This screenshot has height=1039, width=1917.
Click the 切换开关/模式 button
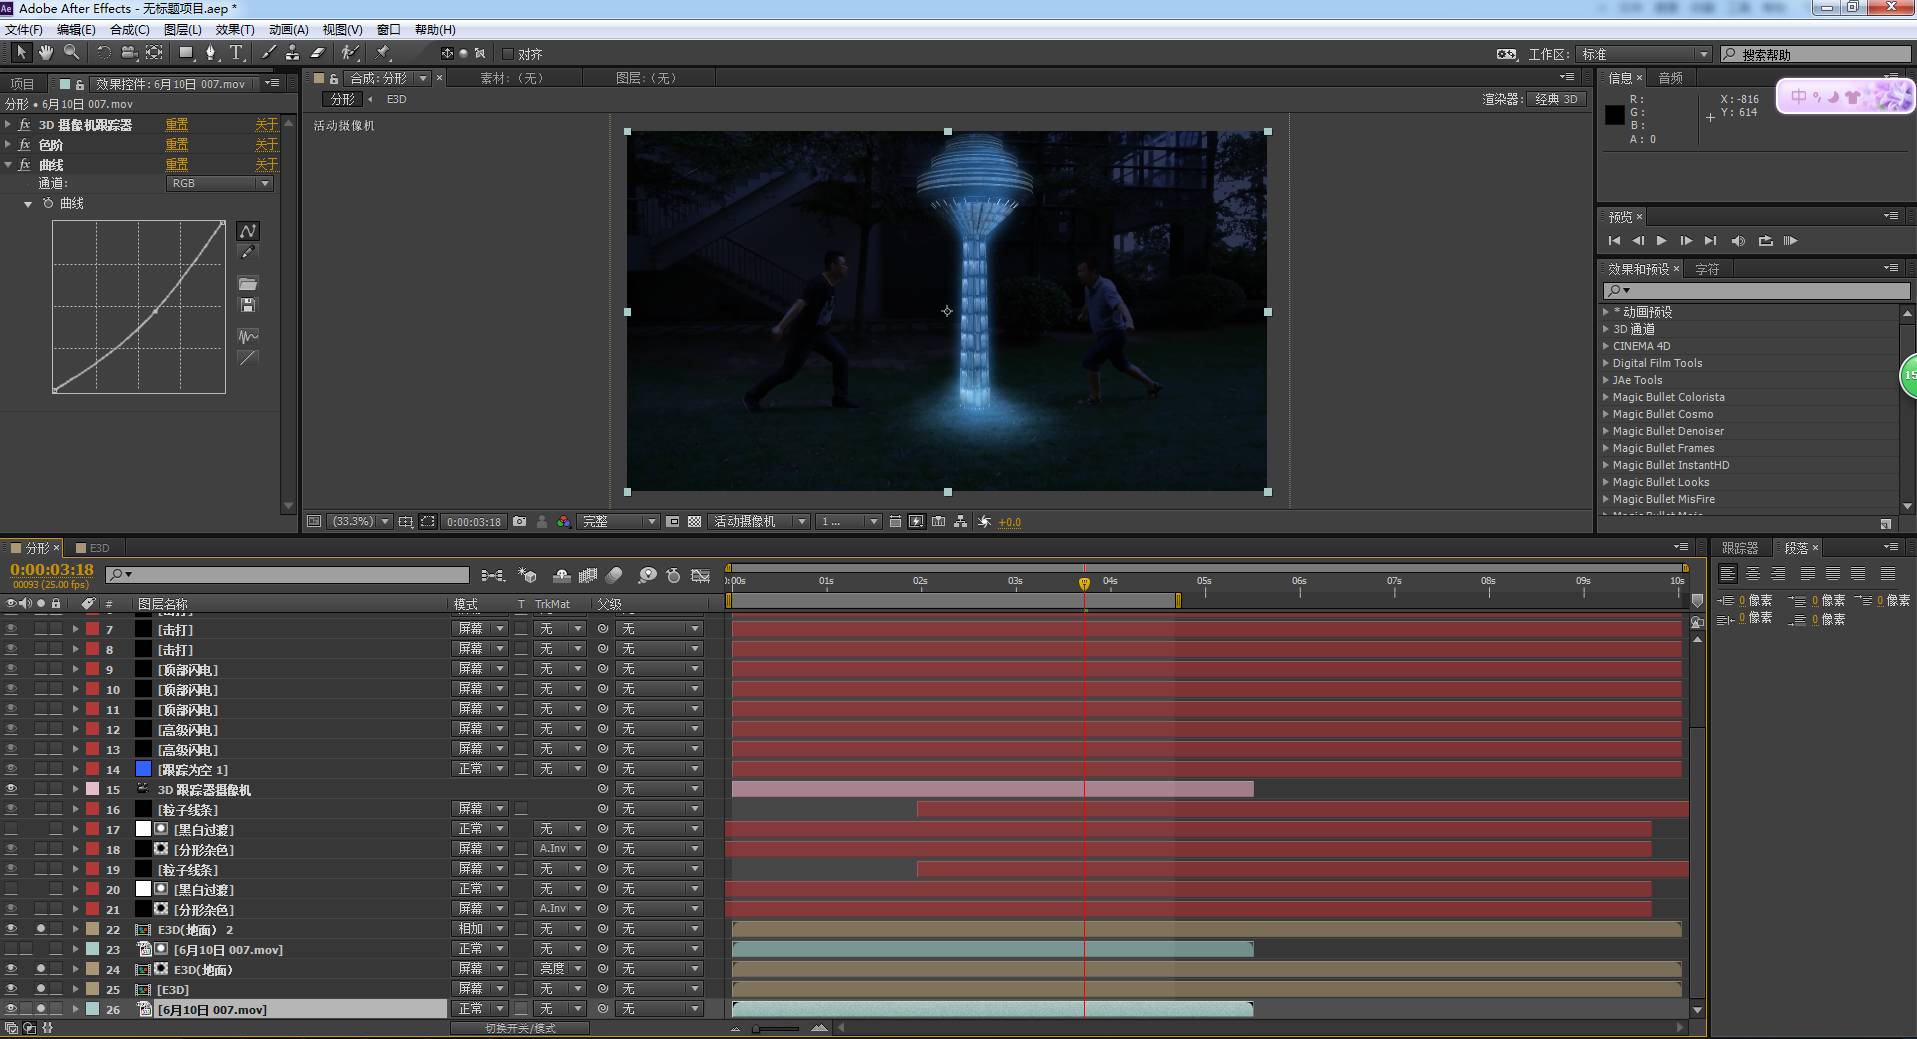(x=520, y=1028)
